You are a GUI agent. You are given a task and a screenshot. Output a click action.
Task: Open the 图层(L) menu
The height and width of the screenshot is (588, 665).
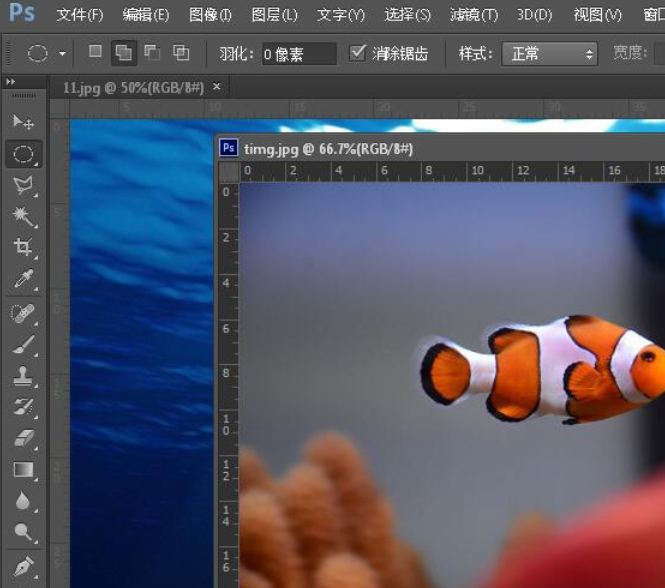click(x=274, y=15)
